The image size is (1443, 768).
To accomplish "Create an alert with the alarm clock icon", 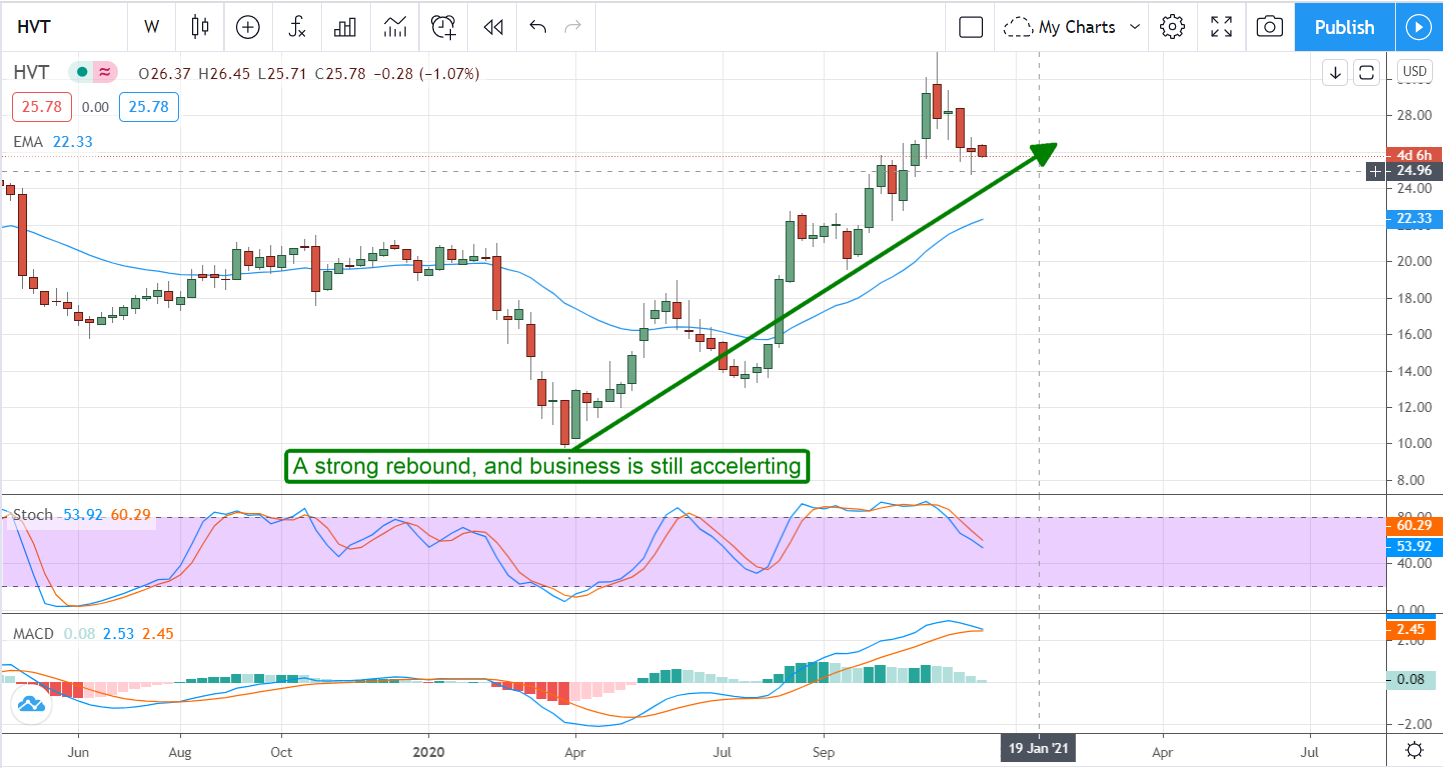I will pyautogui.click(x=443, y=27).
